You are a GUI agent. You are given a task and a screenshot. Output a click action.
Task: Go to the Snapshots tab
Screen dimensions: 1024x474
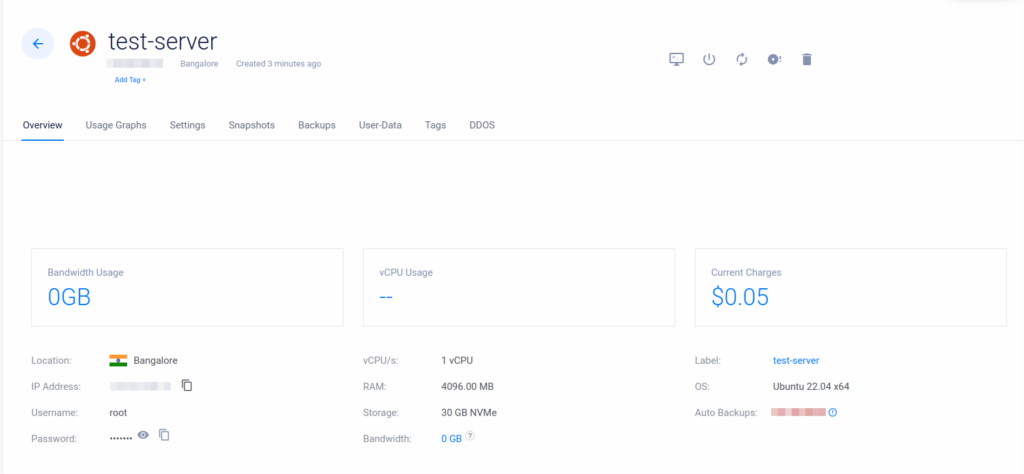click(251, 125)
